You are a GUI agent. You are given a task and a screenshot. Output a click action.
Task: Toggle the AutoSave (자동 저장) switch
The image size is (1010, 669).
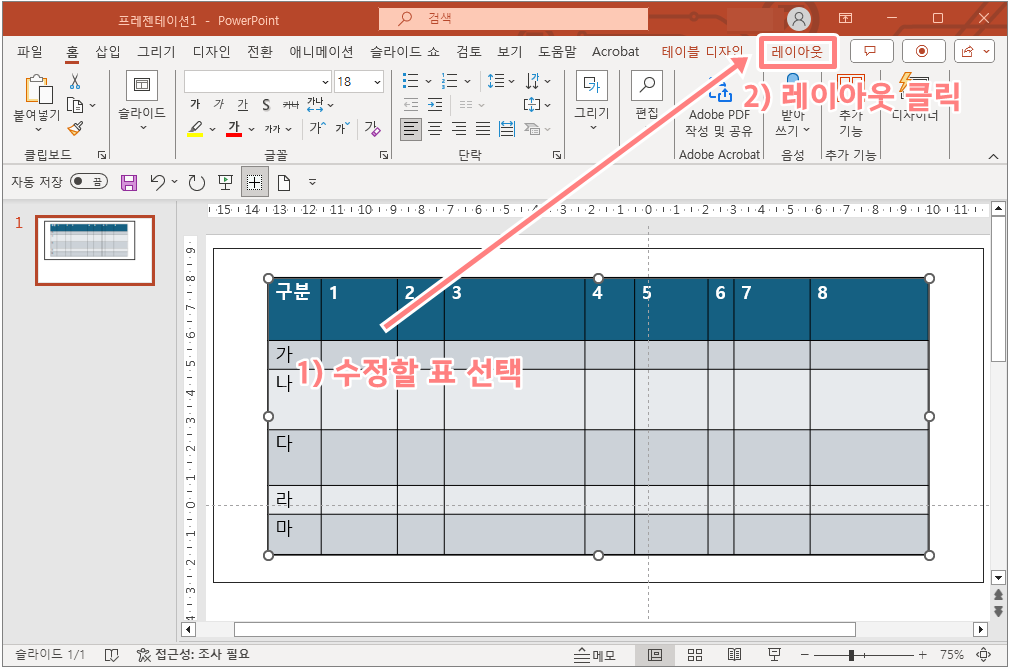[89, 182]
